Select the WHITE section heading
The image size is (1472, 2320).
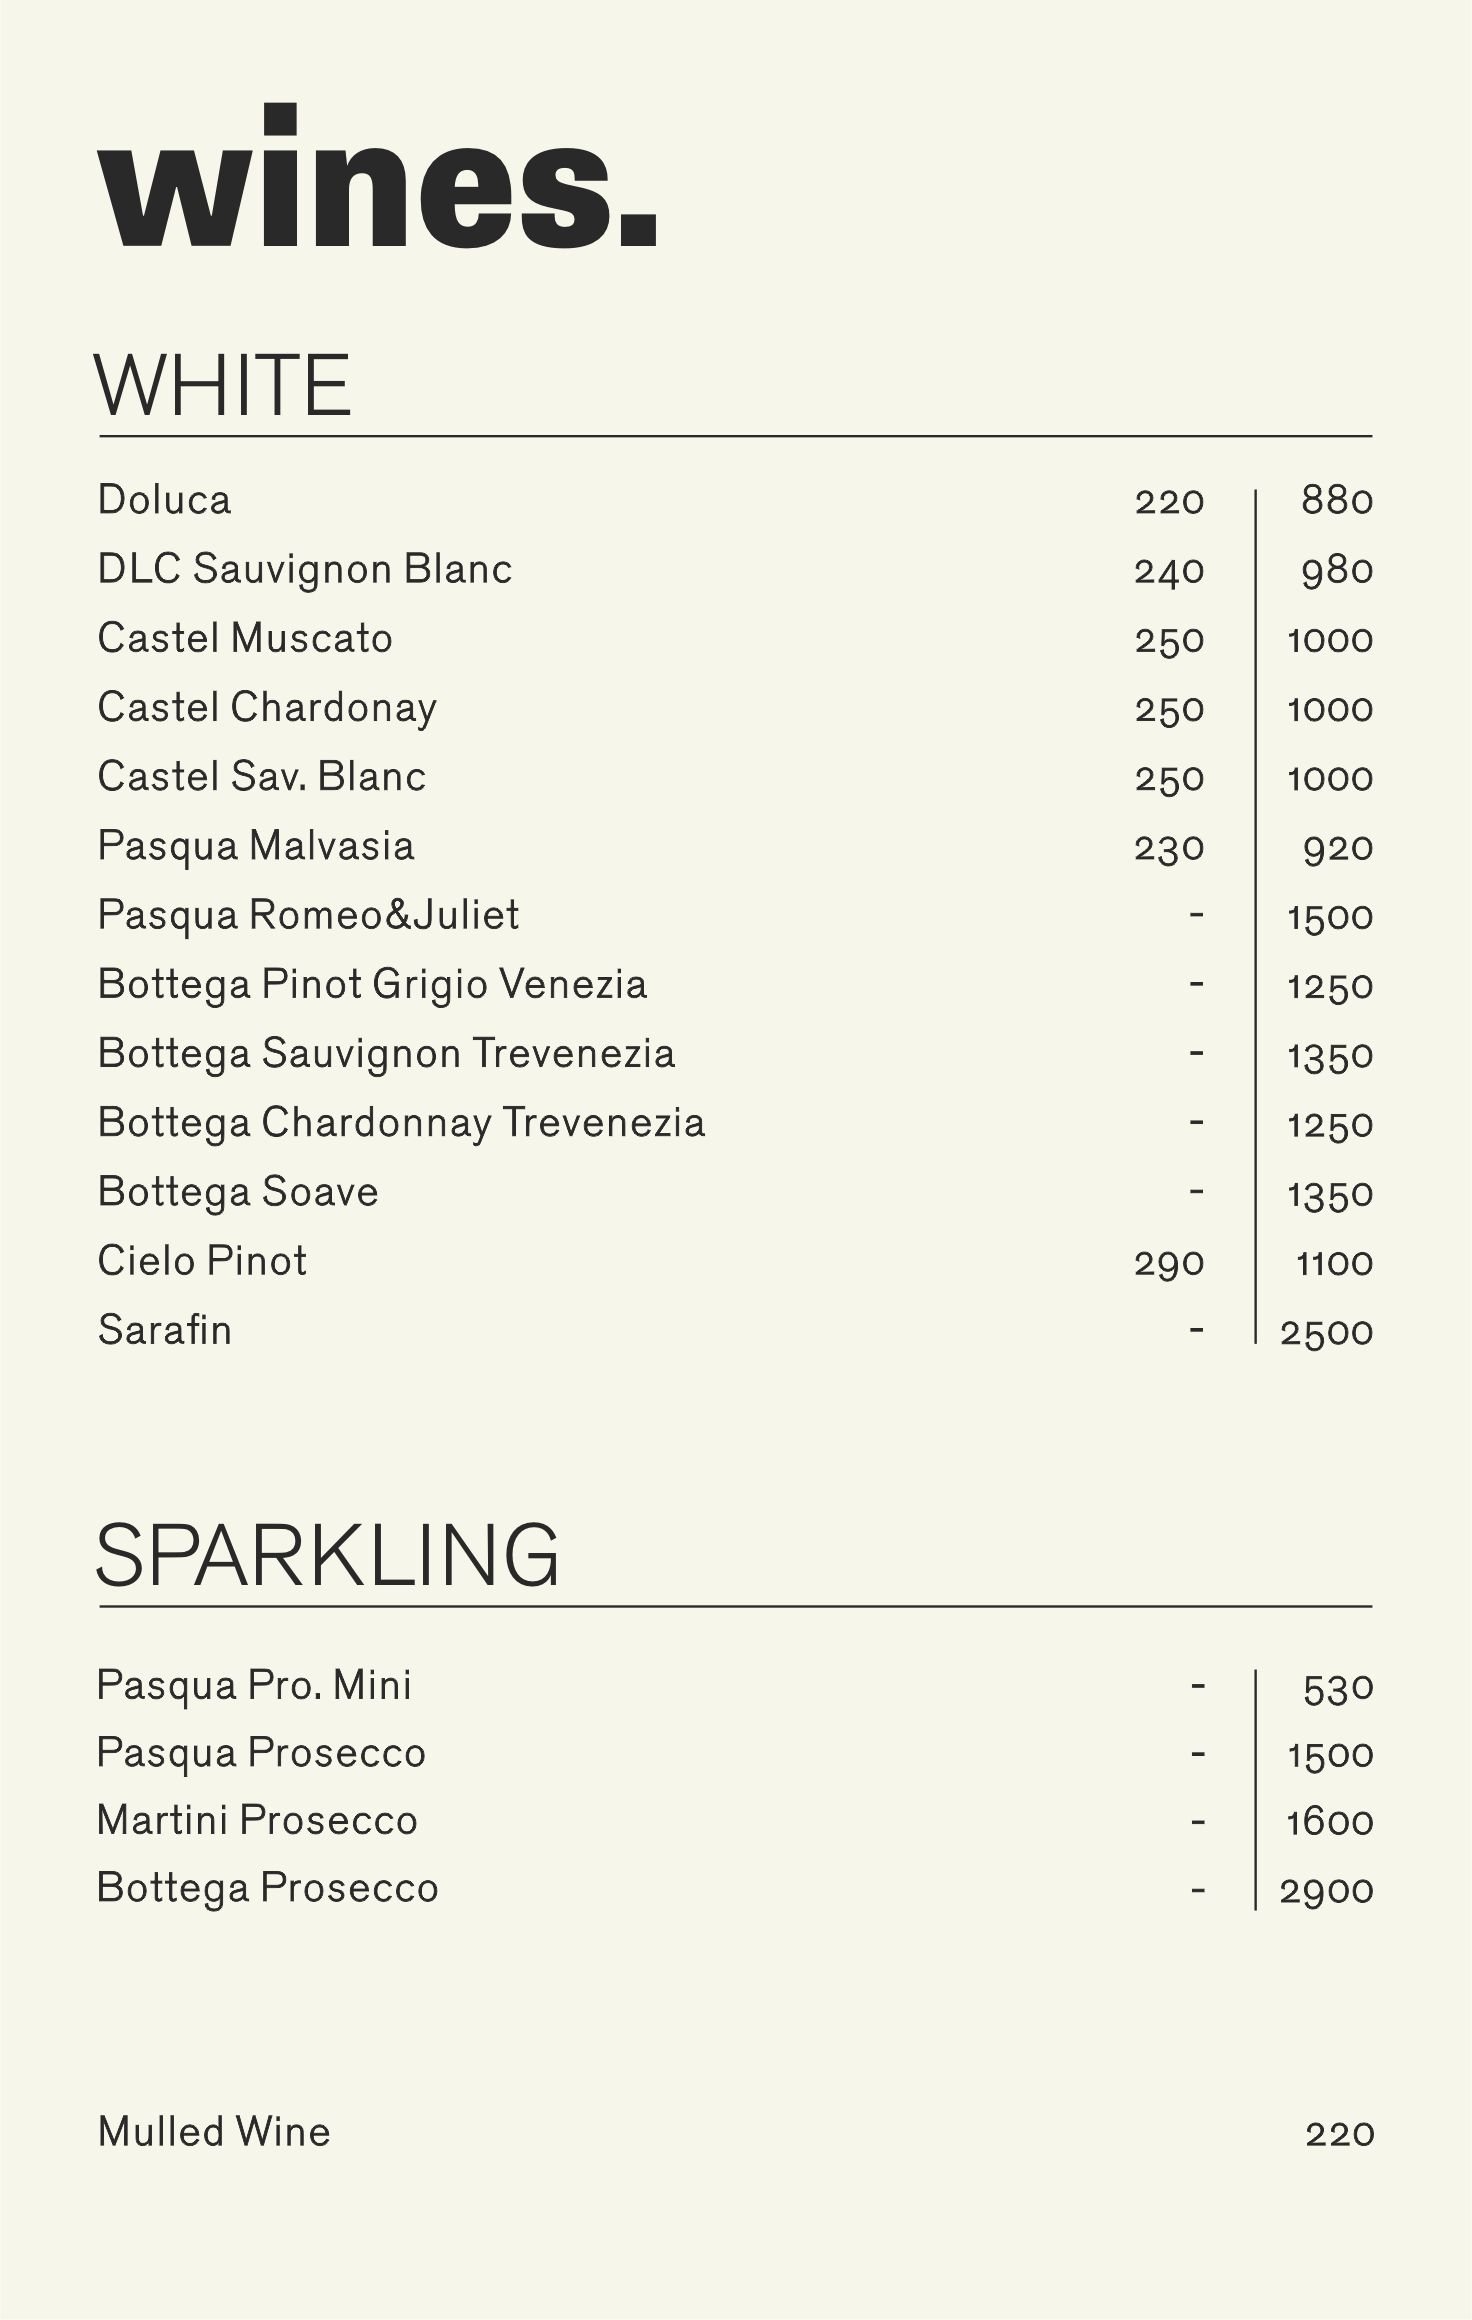point(223,386)
